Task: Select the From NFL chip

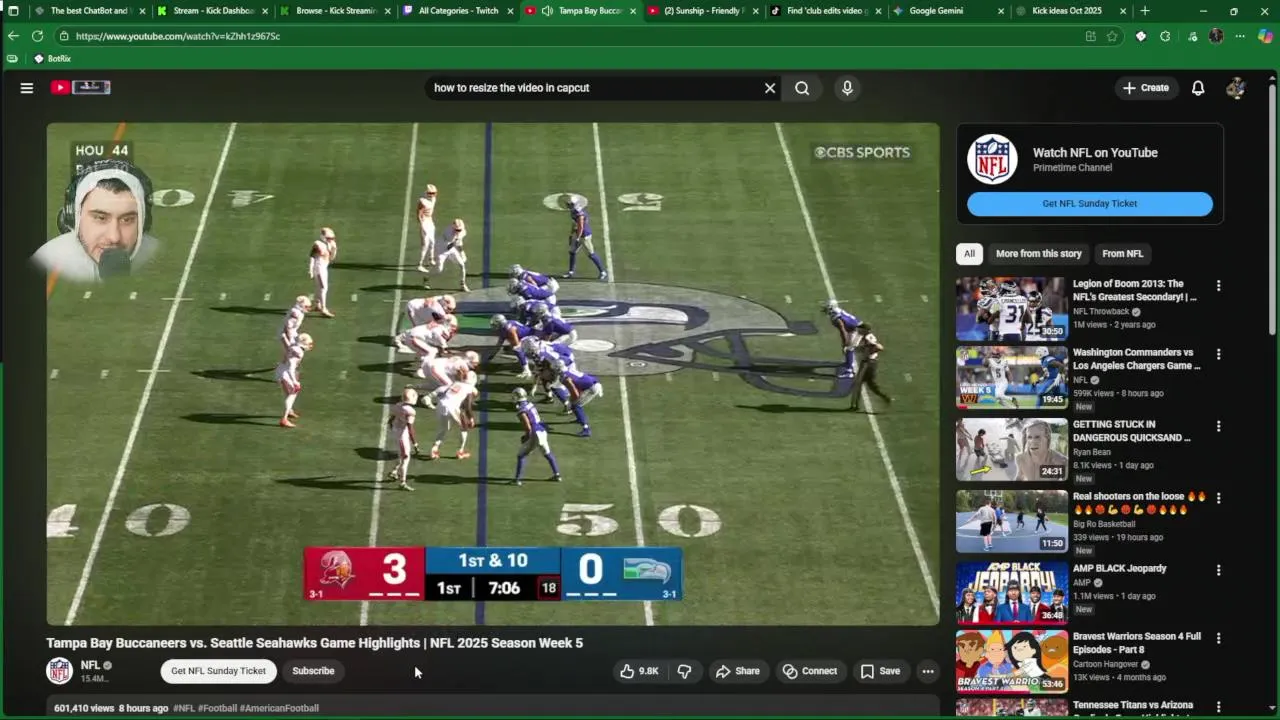Action: (1122, 254)
